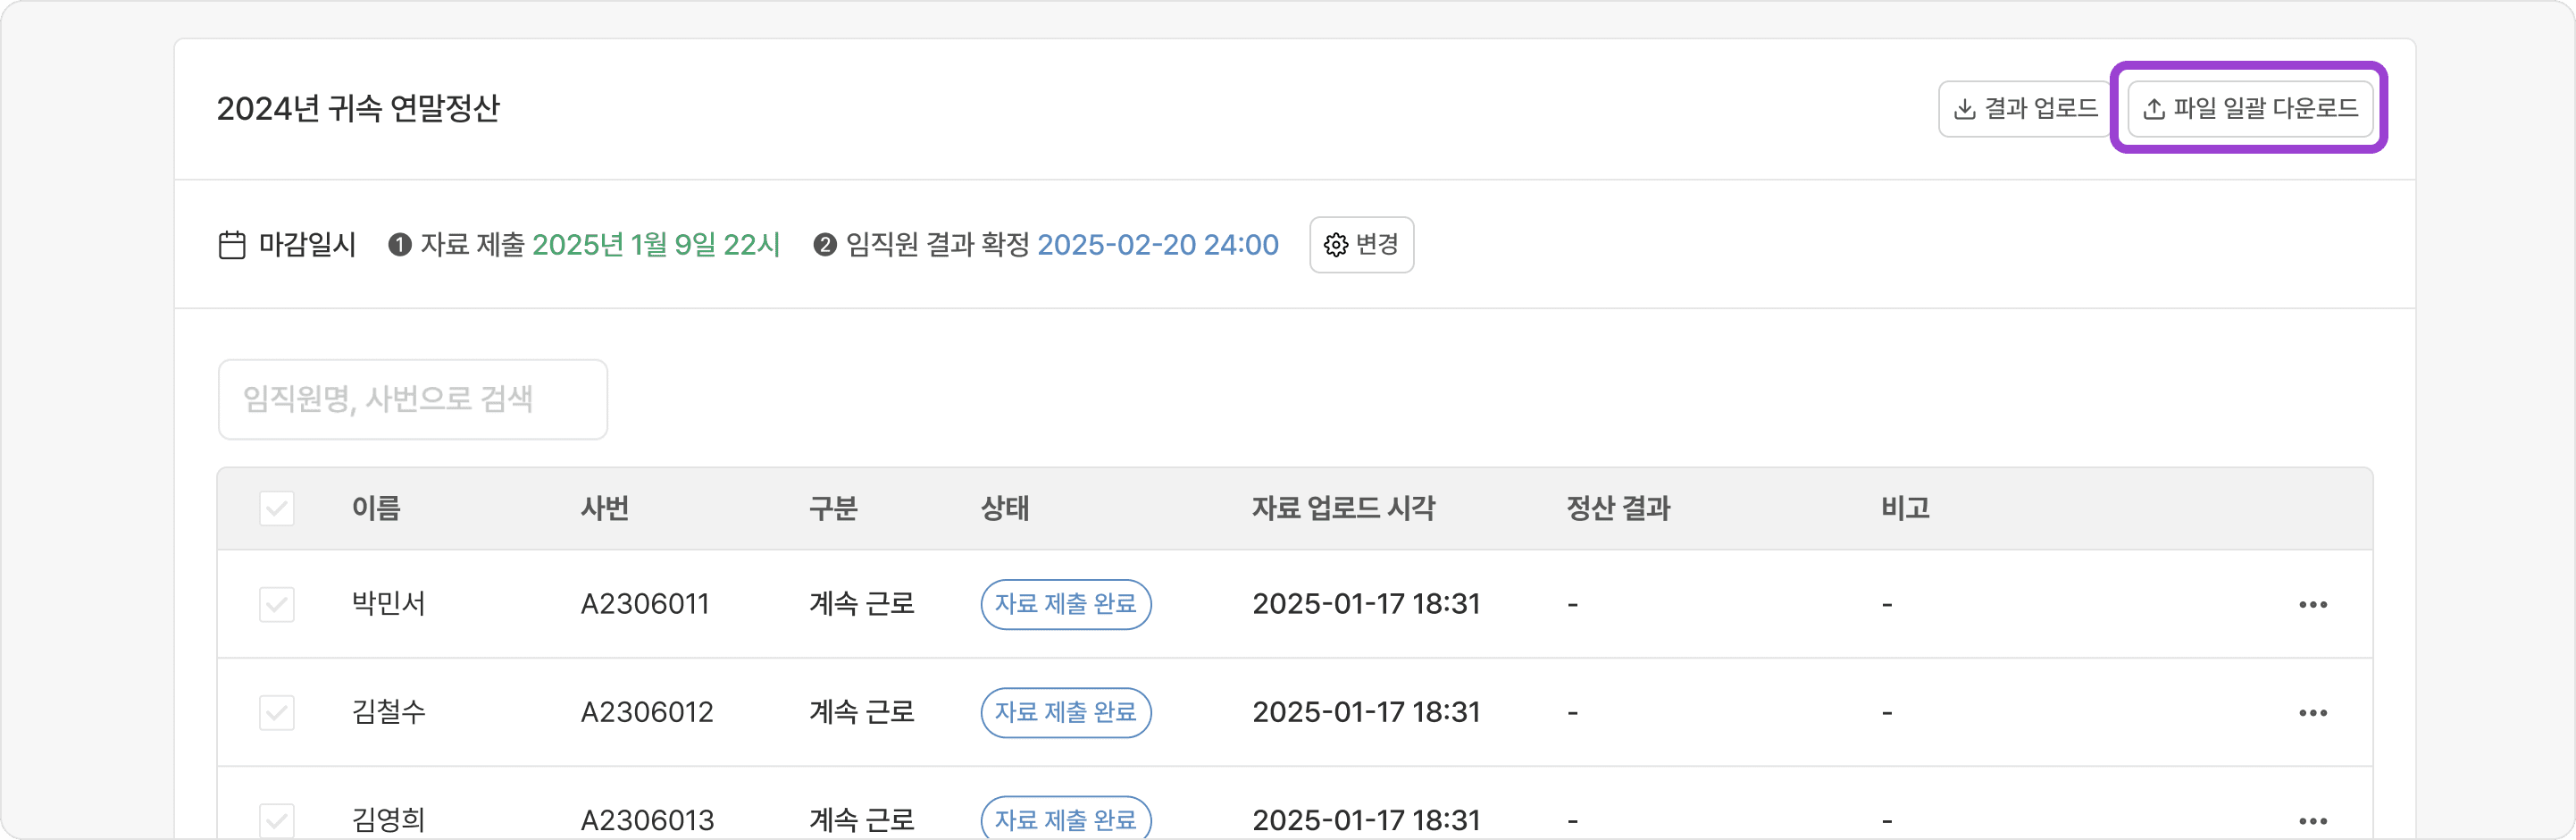Click the 자료 제출 완료 badge for 박민서

click(1065, 605)
